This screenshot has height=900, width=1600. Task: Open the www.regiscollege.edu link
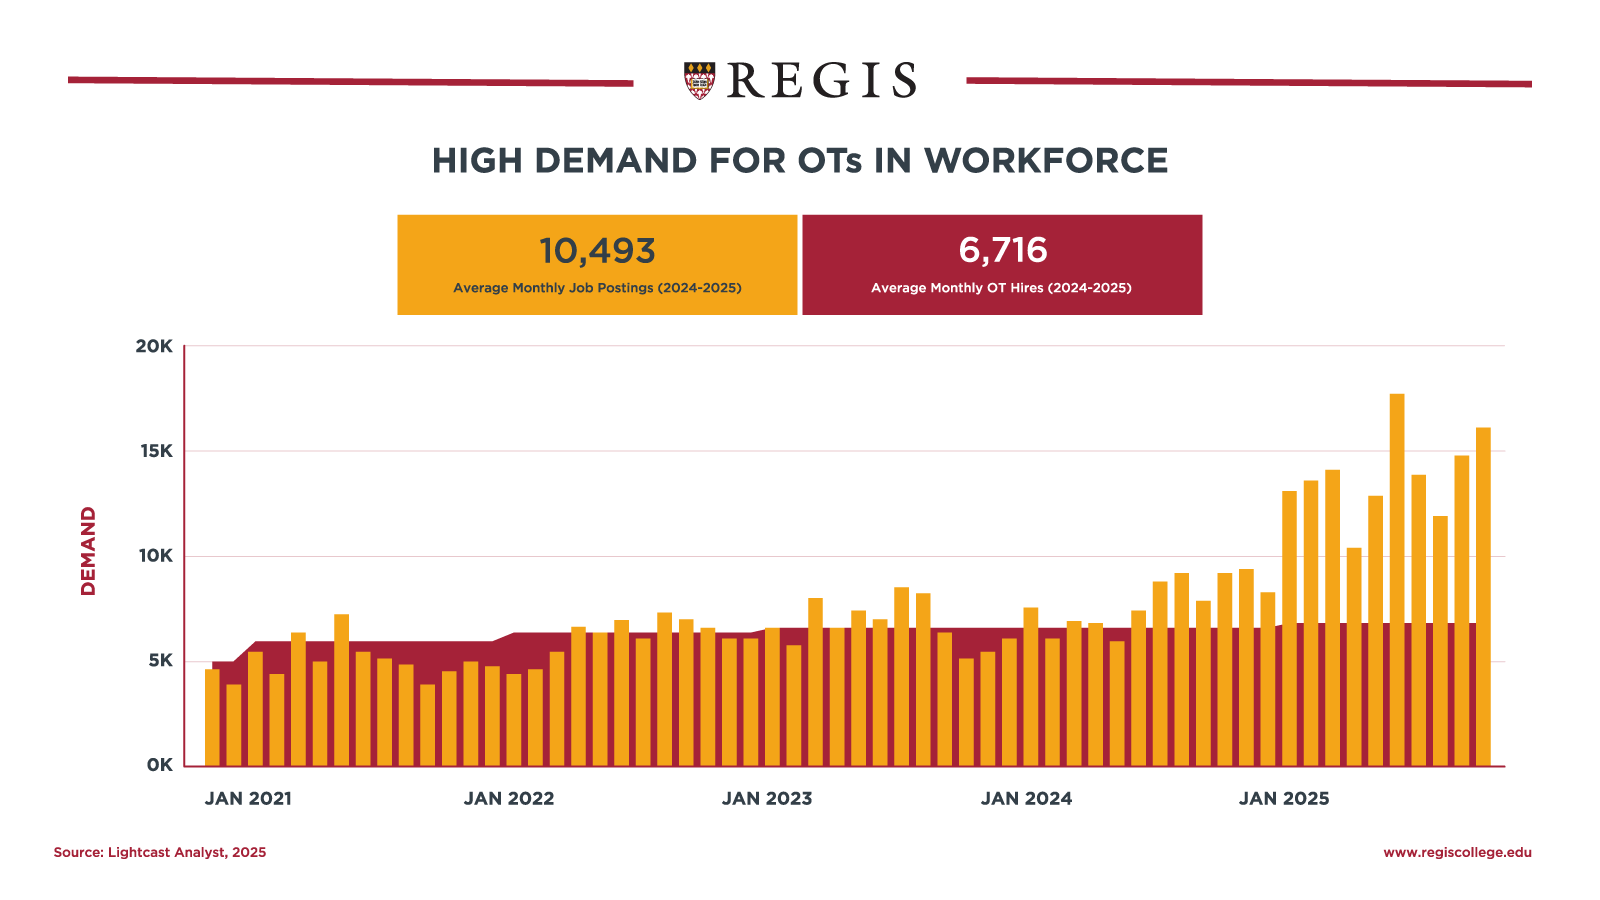1456,852
